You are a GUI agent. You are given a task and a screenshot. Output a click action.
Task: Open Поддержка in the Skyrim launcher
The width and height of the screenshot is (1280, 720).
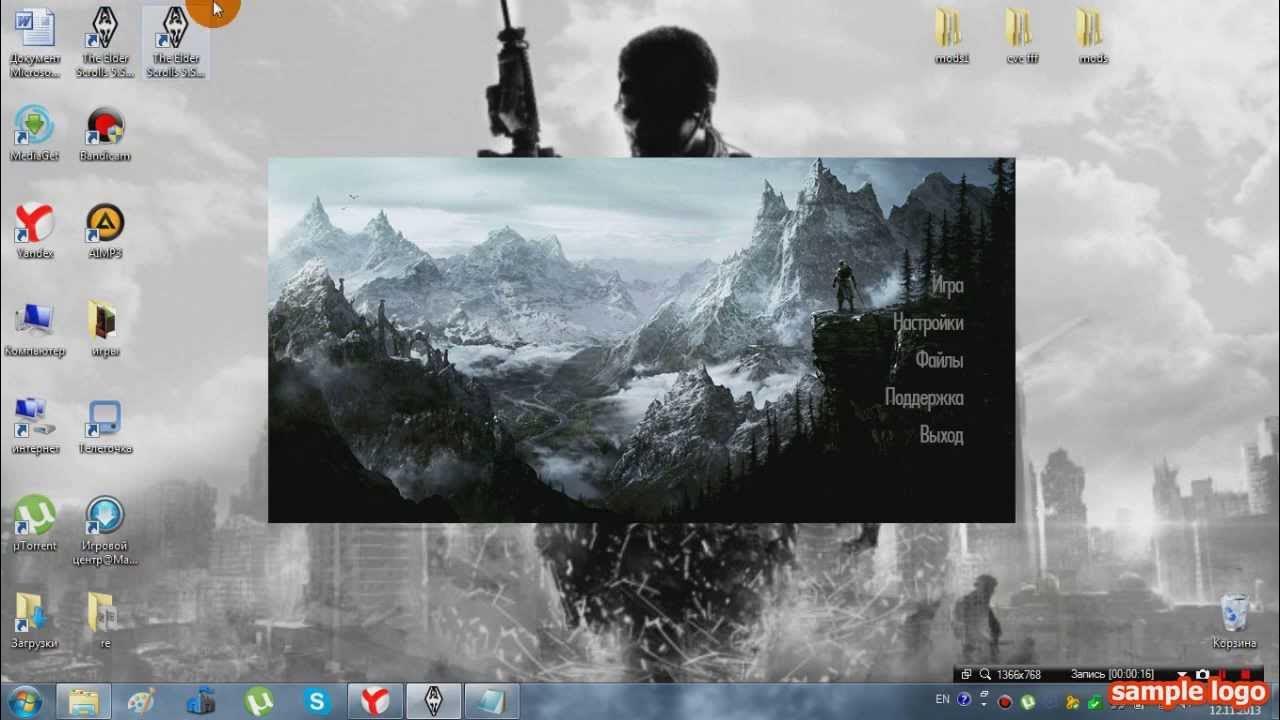coord(924,397)
